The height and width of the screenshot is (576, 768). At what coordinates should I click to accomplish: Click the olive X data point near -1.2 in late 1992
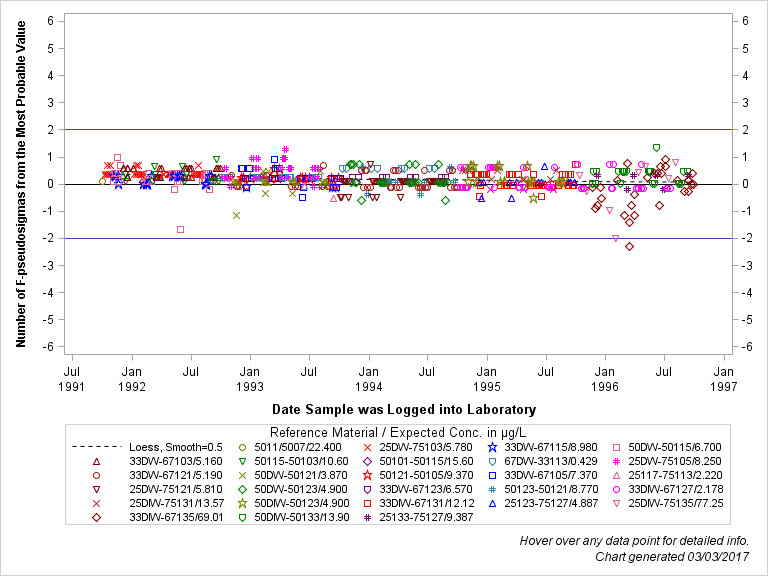click(236, 216)
